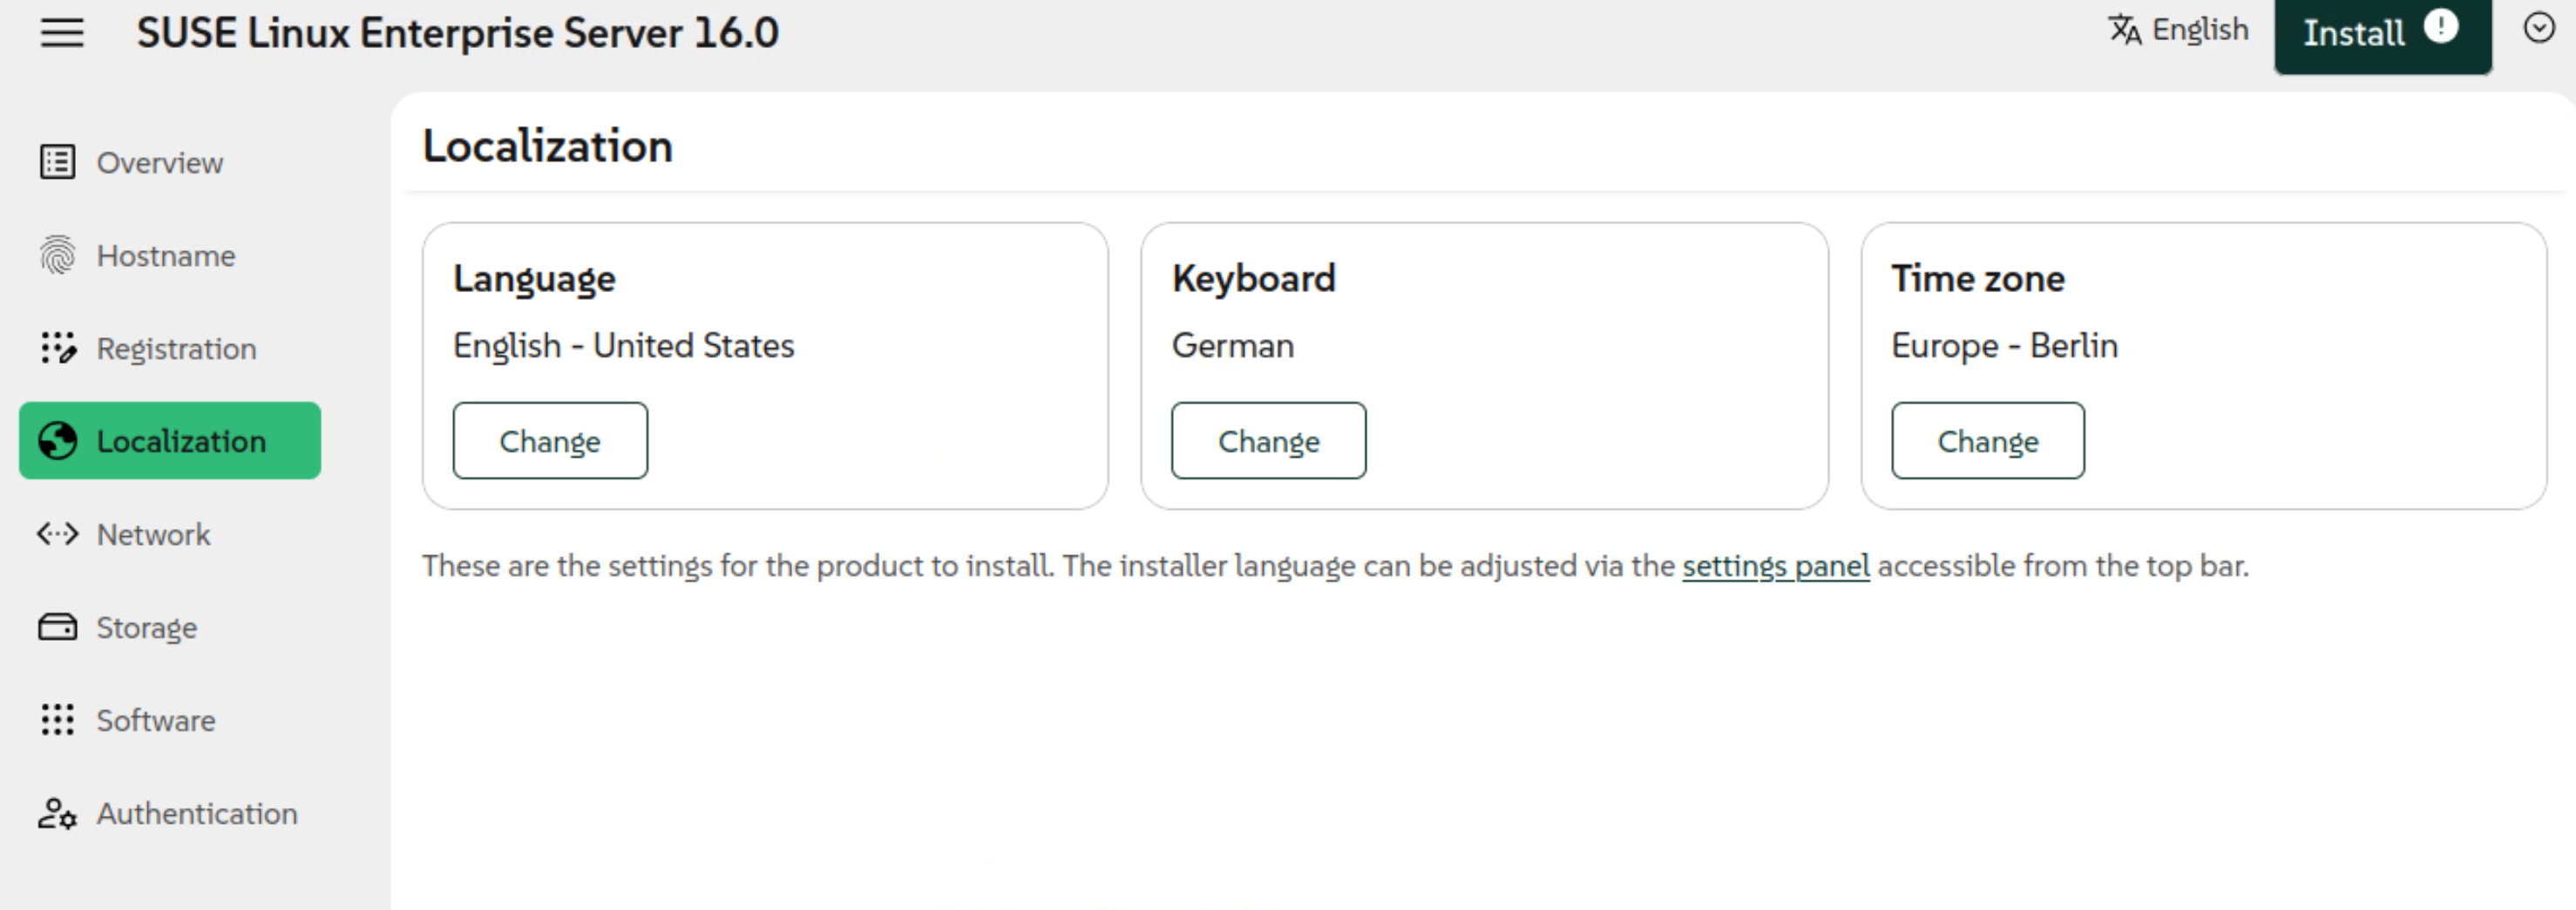Click the Overview list icon
The width and height of the screenshot is (2576, 910).
[57, 162]
